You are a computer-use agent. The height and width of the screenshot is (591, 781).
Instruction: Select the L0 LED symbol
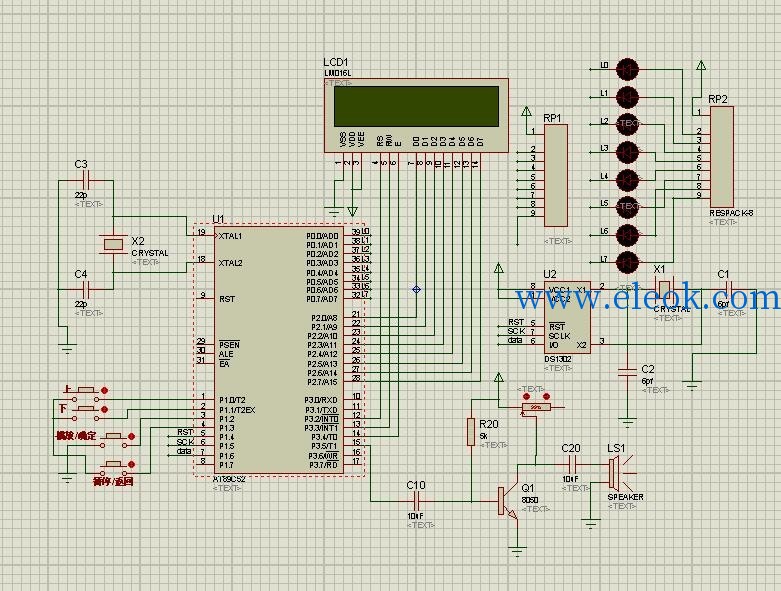click(x=628, y=69)
